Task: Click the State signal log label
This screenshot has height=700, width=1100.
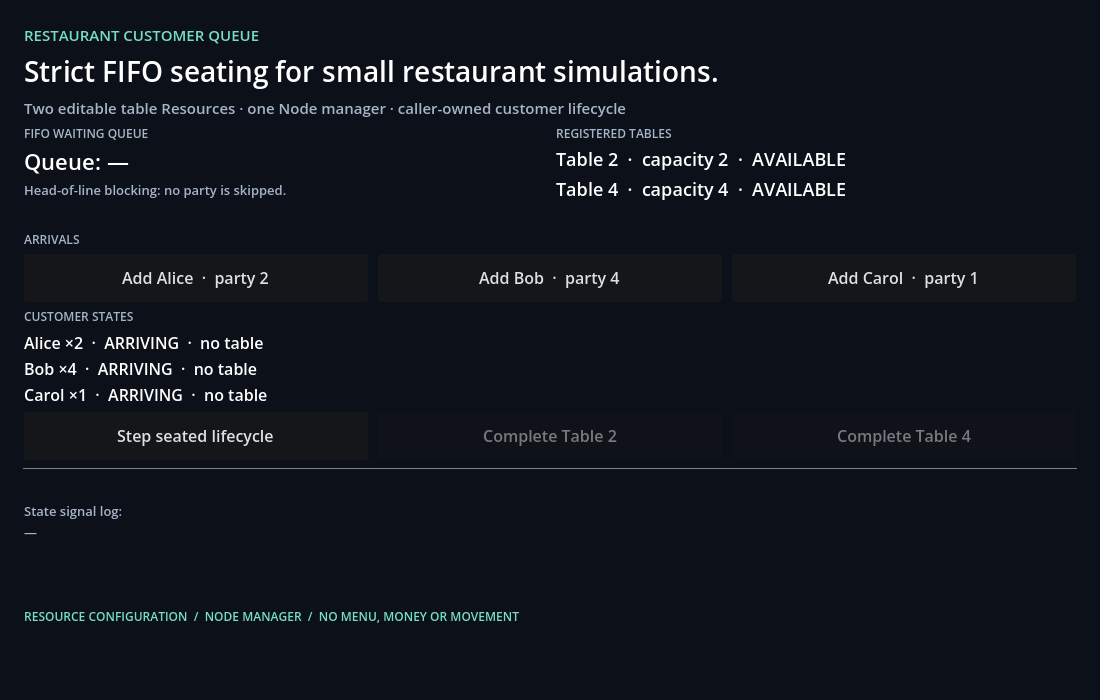Action: (x=73, y=511)
